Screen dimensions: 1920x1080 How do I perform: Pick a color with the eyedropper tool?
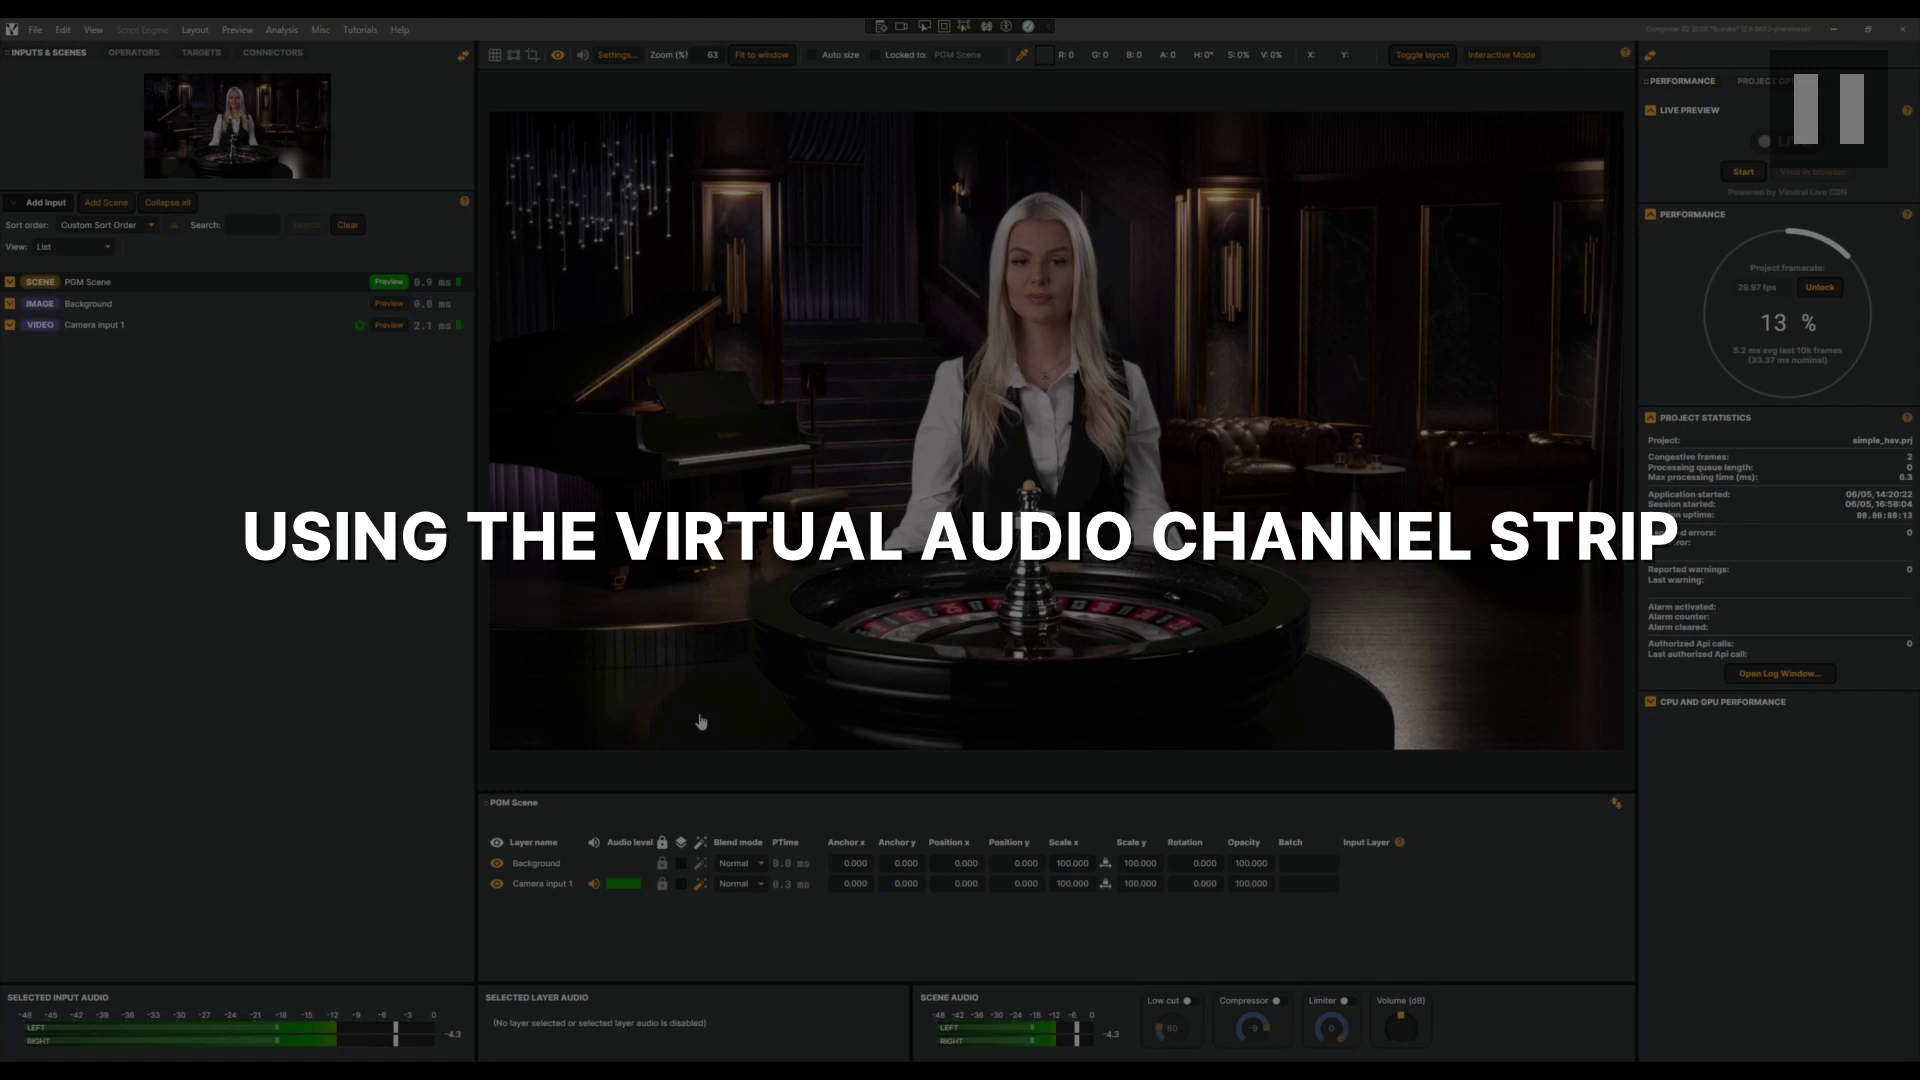click(x=1021, y=55)
